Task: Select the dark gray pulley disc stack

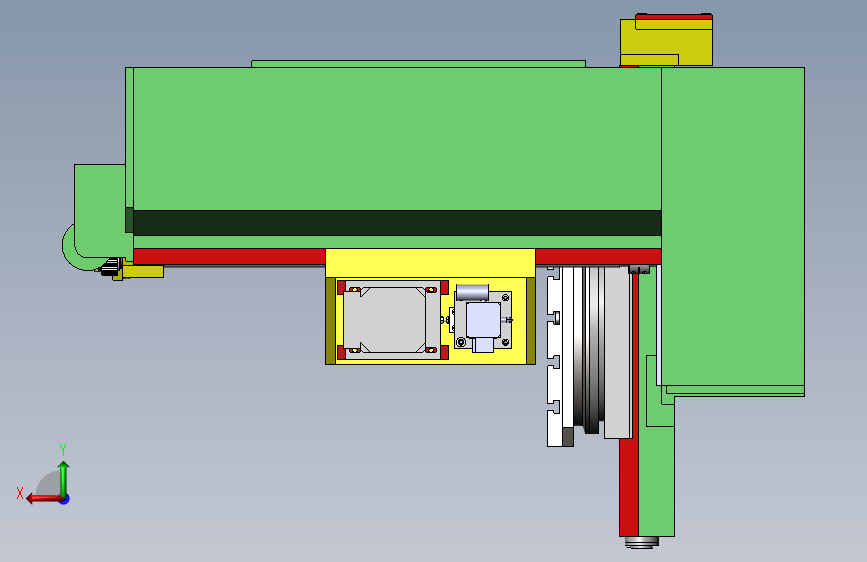Action: [x=591, y=348]
